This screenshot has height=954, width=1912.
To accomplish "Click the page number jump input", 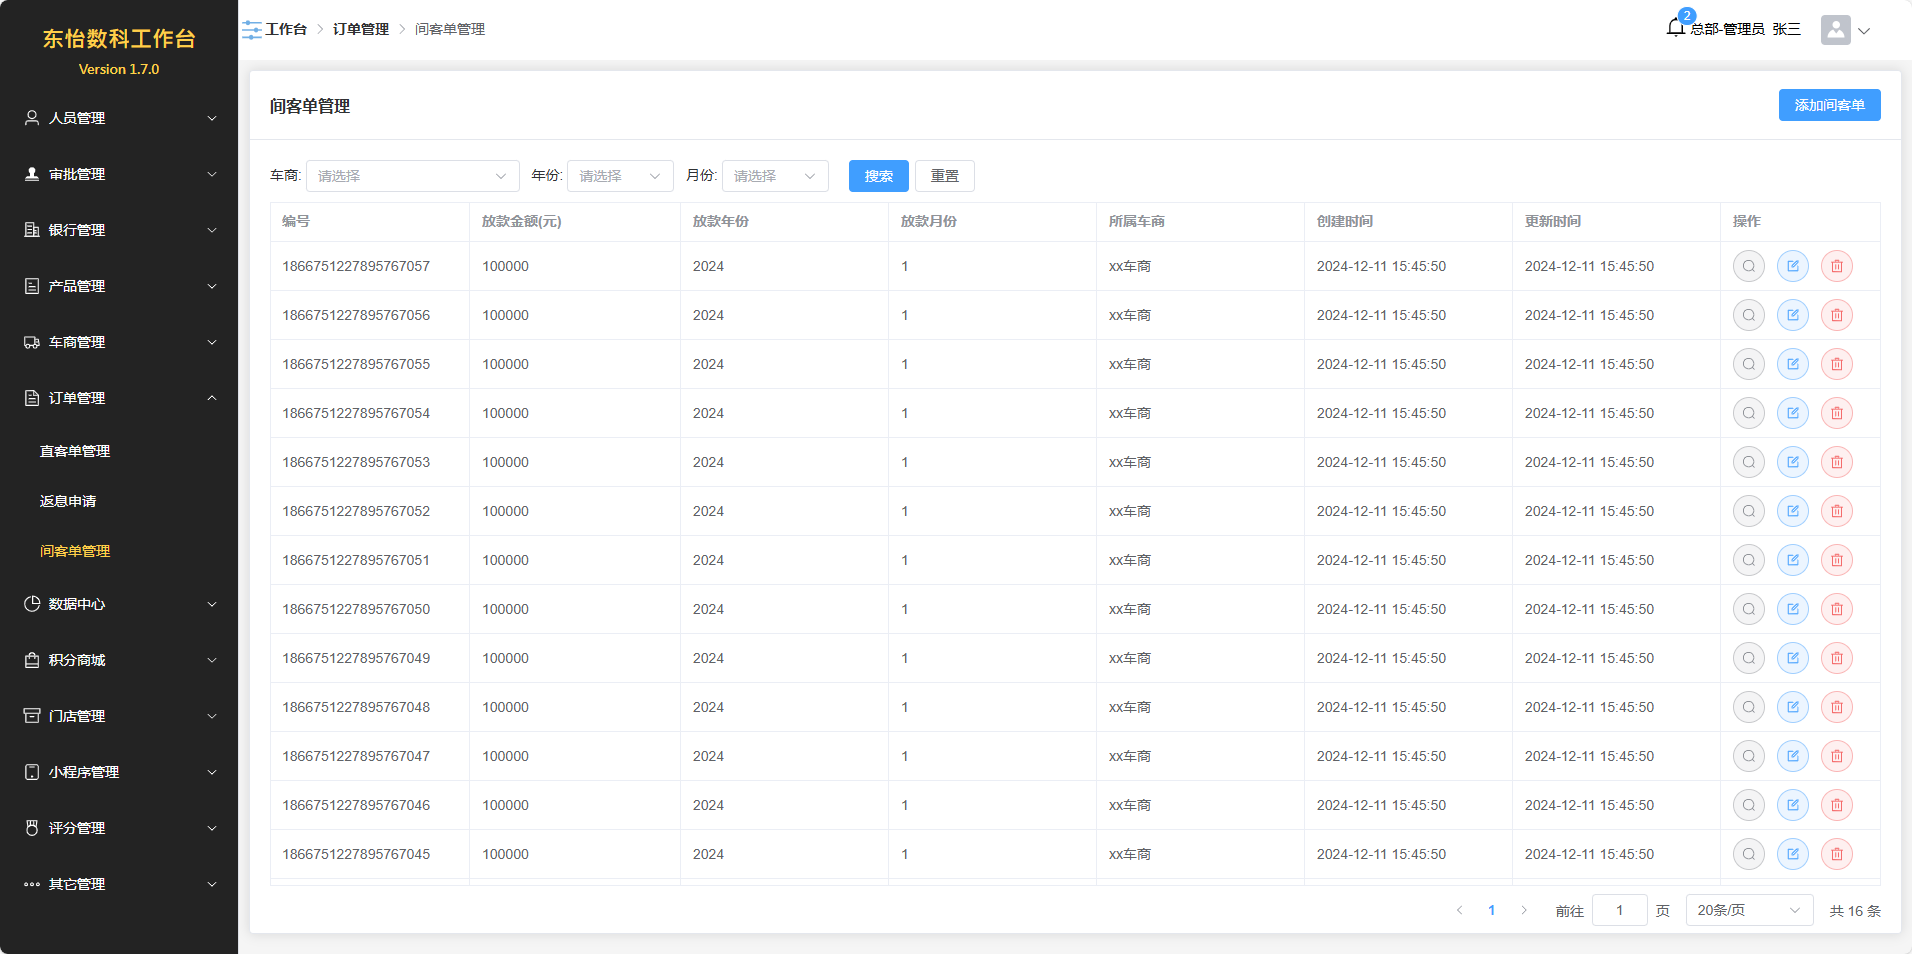I will click(x=1619, y=910).
